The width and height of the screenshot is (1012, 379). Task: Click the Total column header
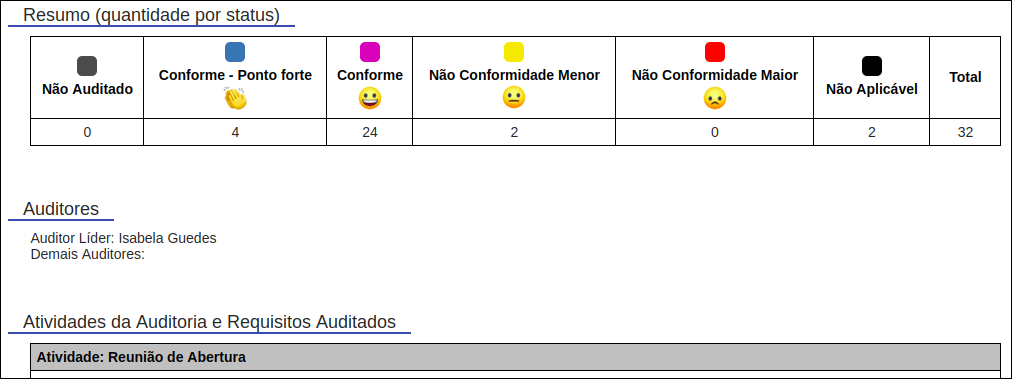965,77
